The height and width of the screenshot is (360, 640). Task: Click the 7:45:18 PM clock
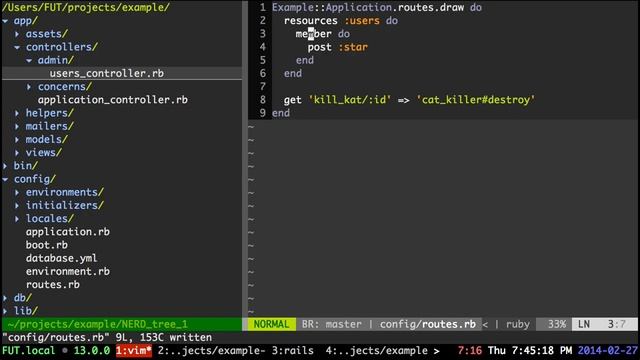[542, 351]
